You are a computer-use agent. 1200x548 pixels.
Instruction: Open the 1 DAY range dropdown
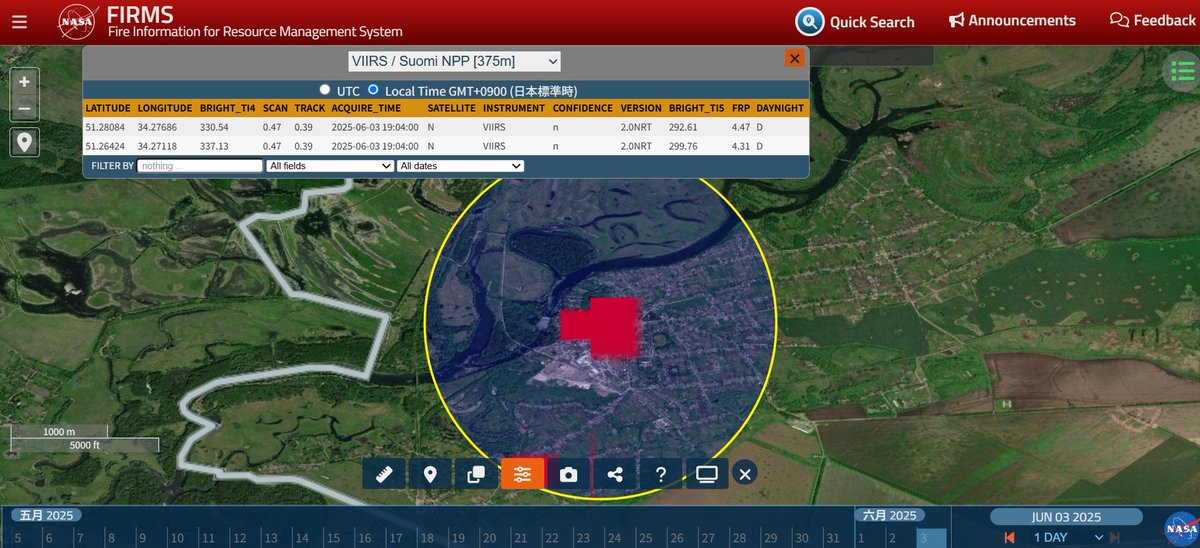(1068, 538)
